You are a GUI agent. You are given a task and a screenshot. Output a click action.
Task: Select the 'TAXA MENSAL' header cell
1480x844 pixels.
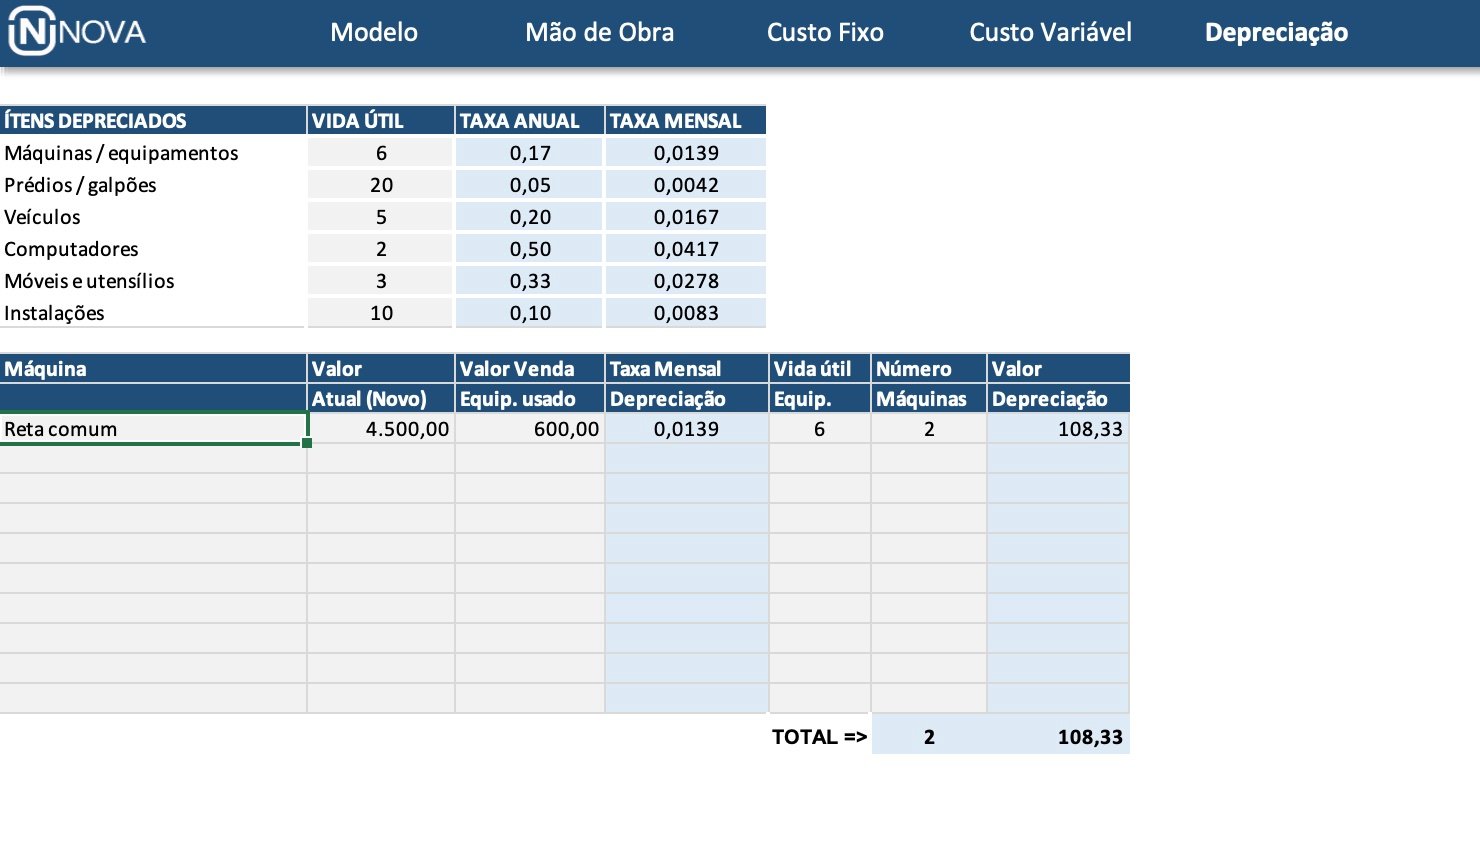pos(686,120)
